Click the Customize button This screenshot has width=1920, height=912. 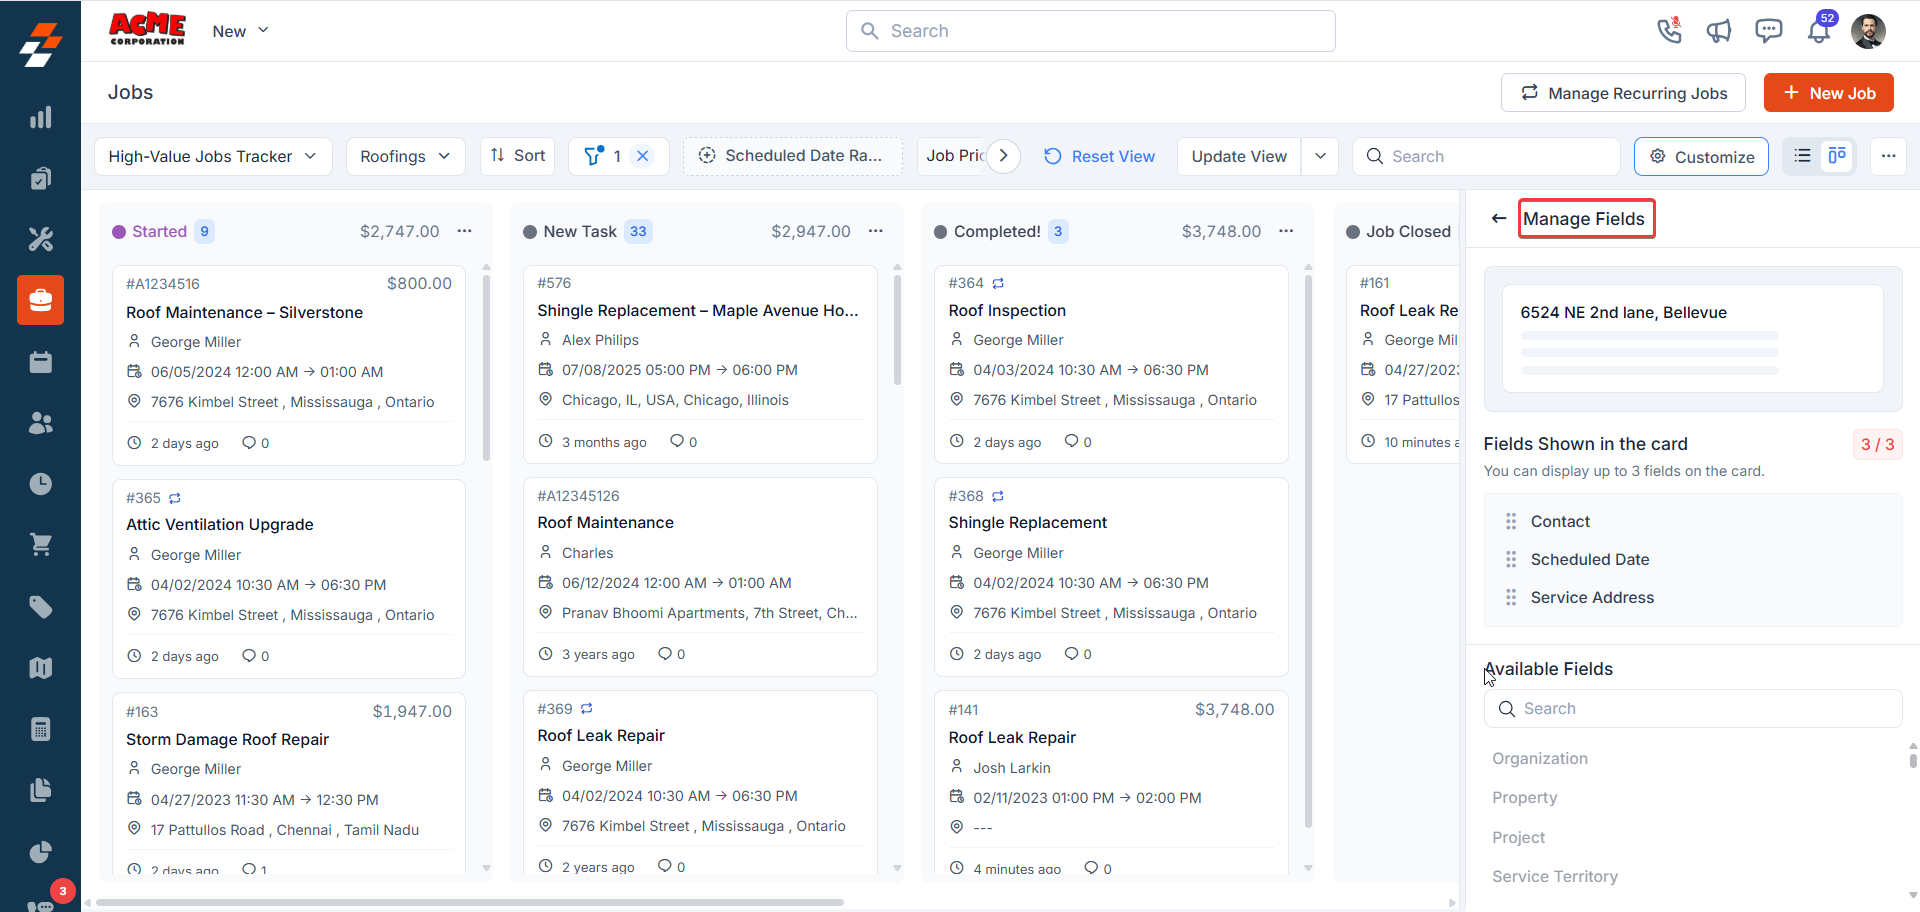(1701, 156)
